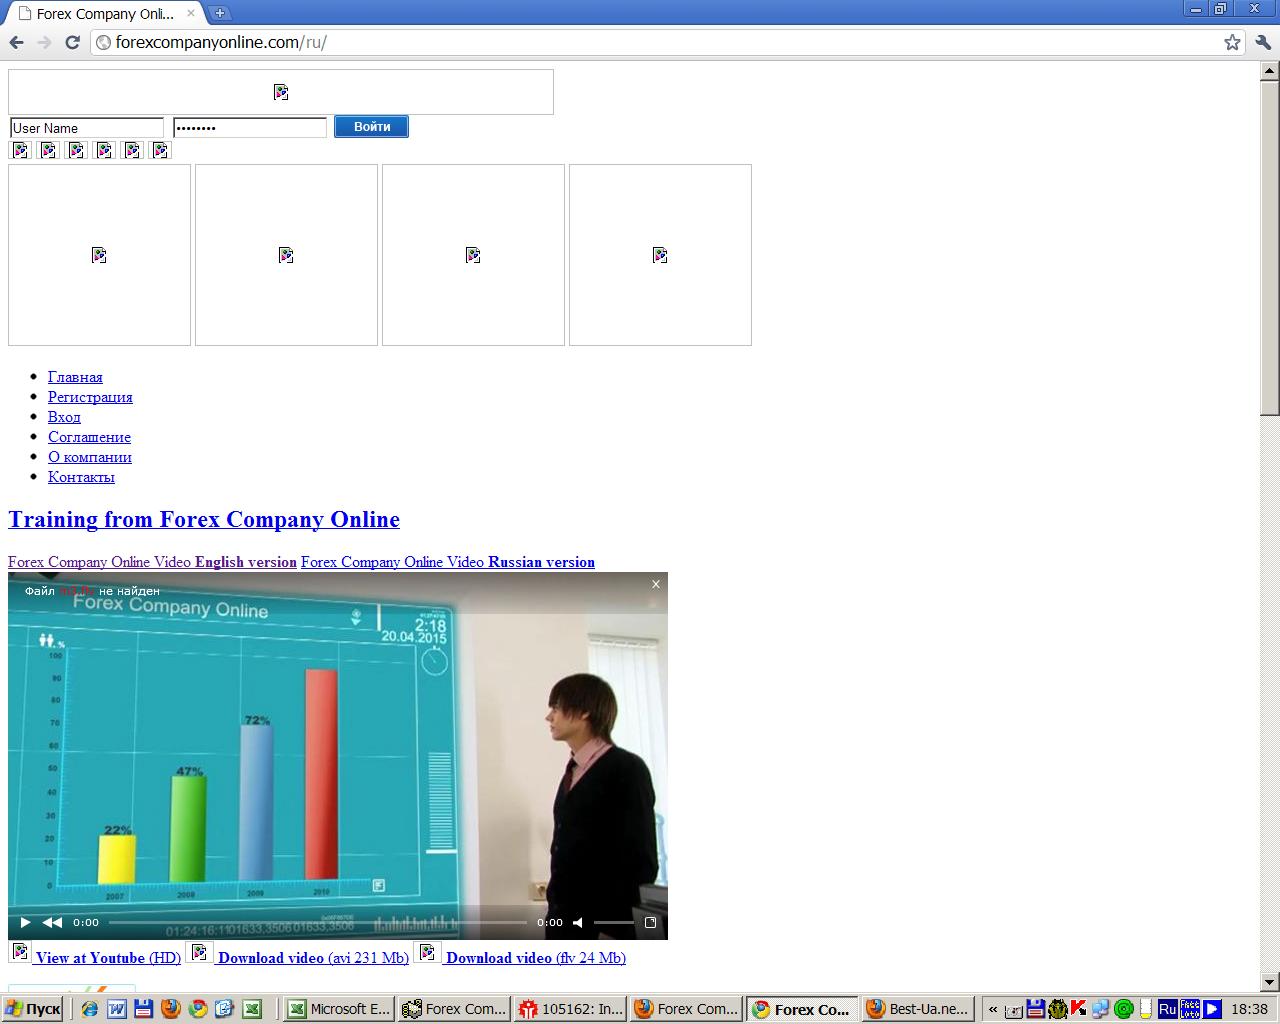The width and height of the screenshot is (1280, 1024).
Task: Mute the video using the speaker icon
Action: click(578, 922)
